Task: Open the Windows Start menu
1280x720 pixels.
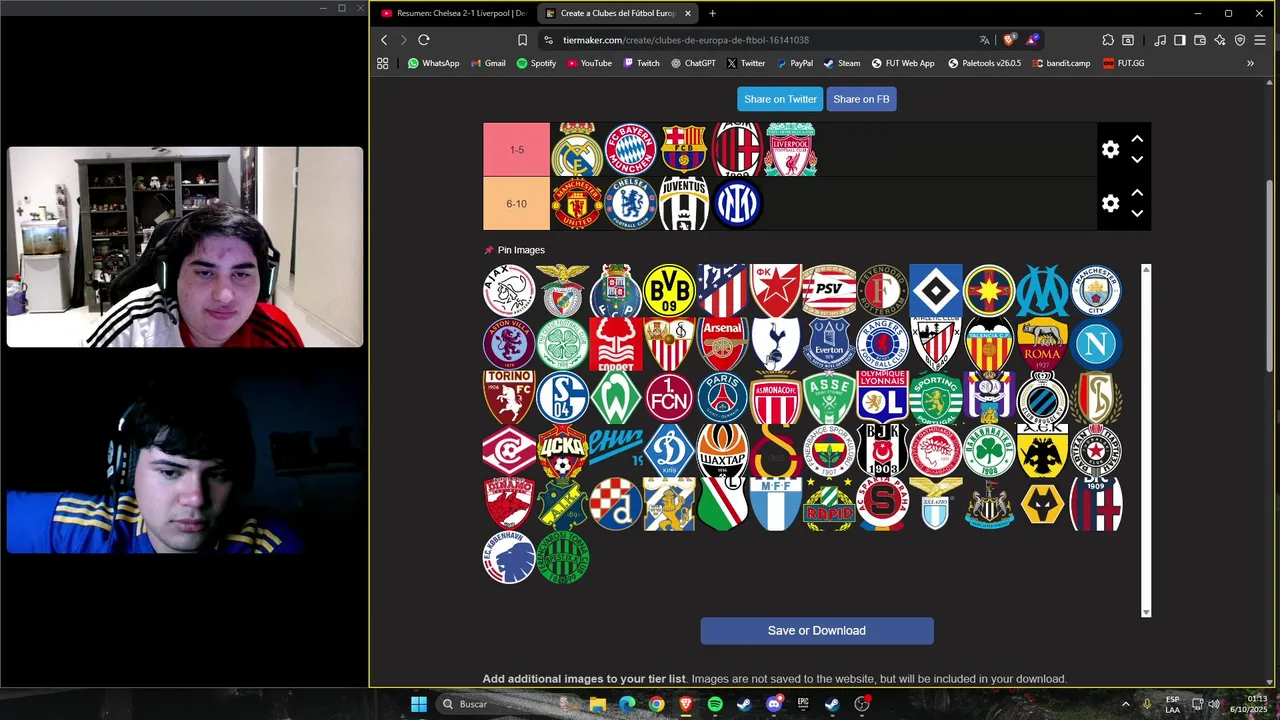Action: (419, 704)
